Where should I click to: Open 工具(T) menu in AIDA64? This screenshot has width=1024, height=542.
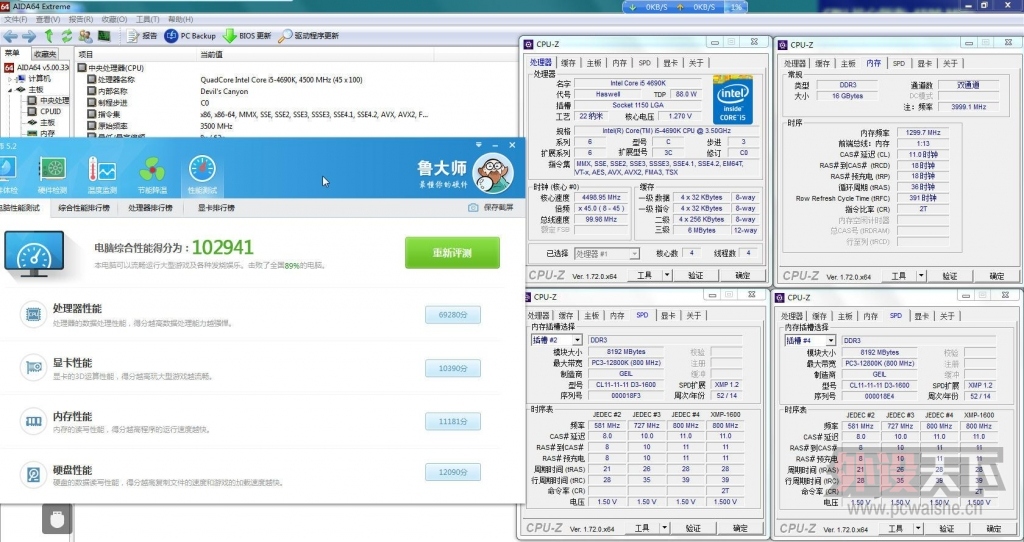pyautogui.click(x=148, y=20)
